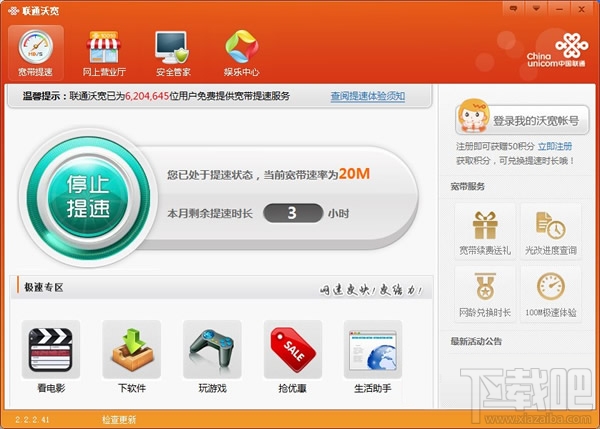Click the 最新活动公告 heading

click(x=476, y=341)
